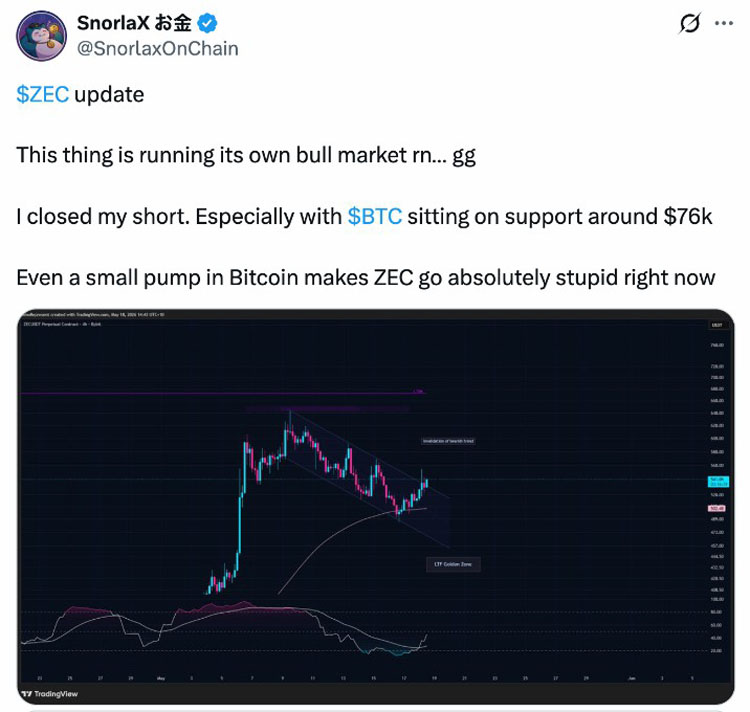Open the three-dot more options menu
Screen dimensions: 750x712
724,23
